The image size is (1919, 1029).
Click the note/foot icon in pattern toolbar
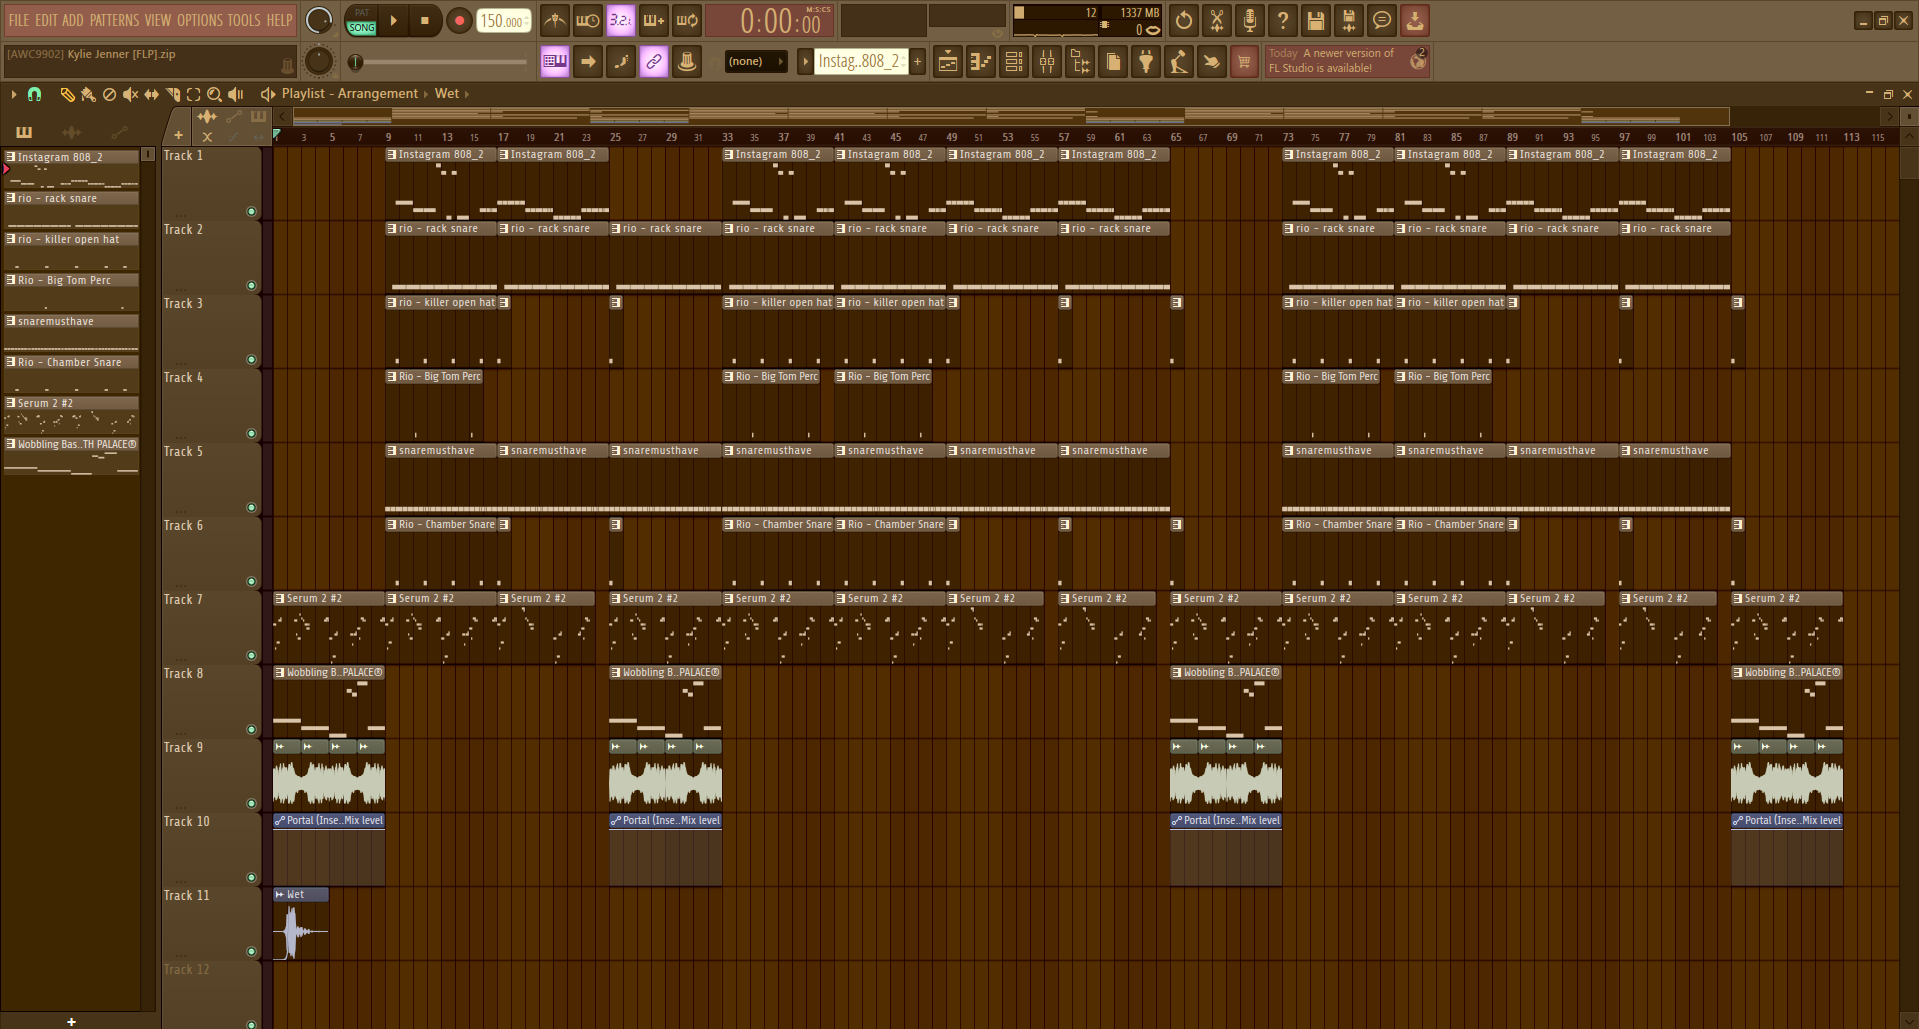[x=621, y=62]
